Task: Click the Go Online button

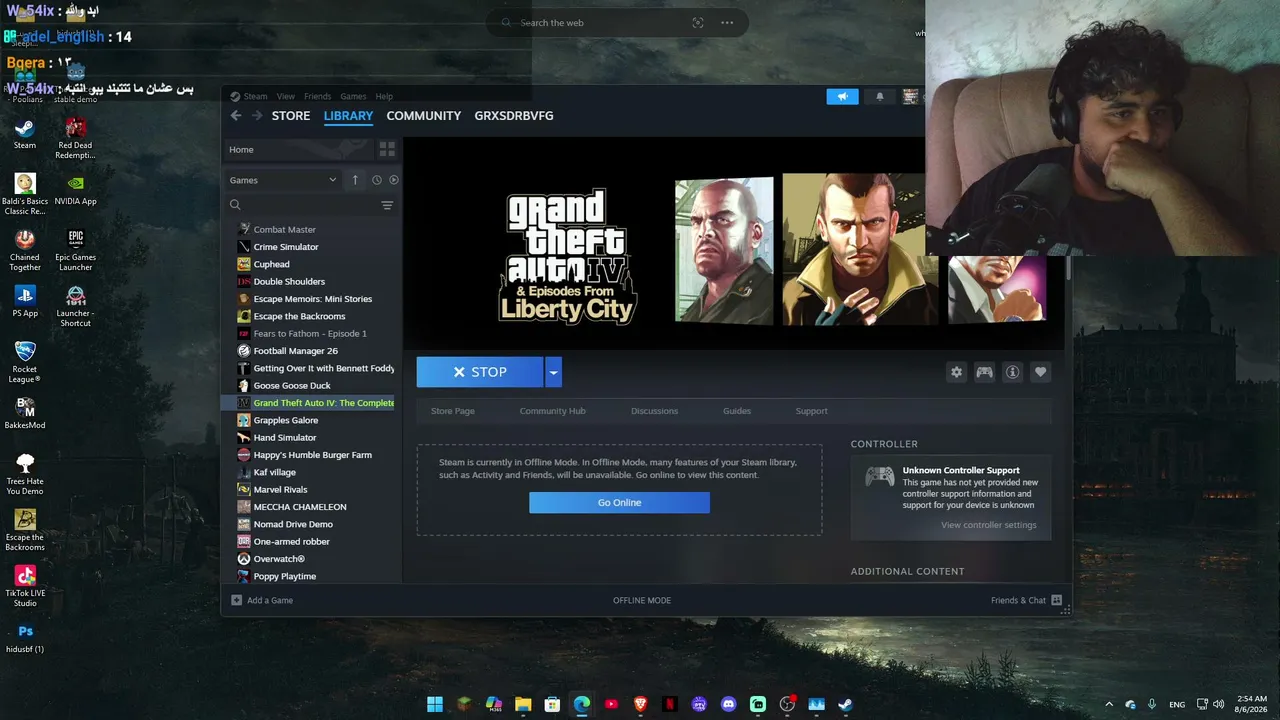Action: click(619, 502)
